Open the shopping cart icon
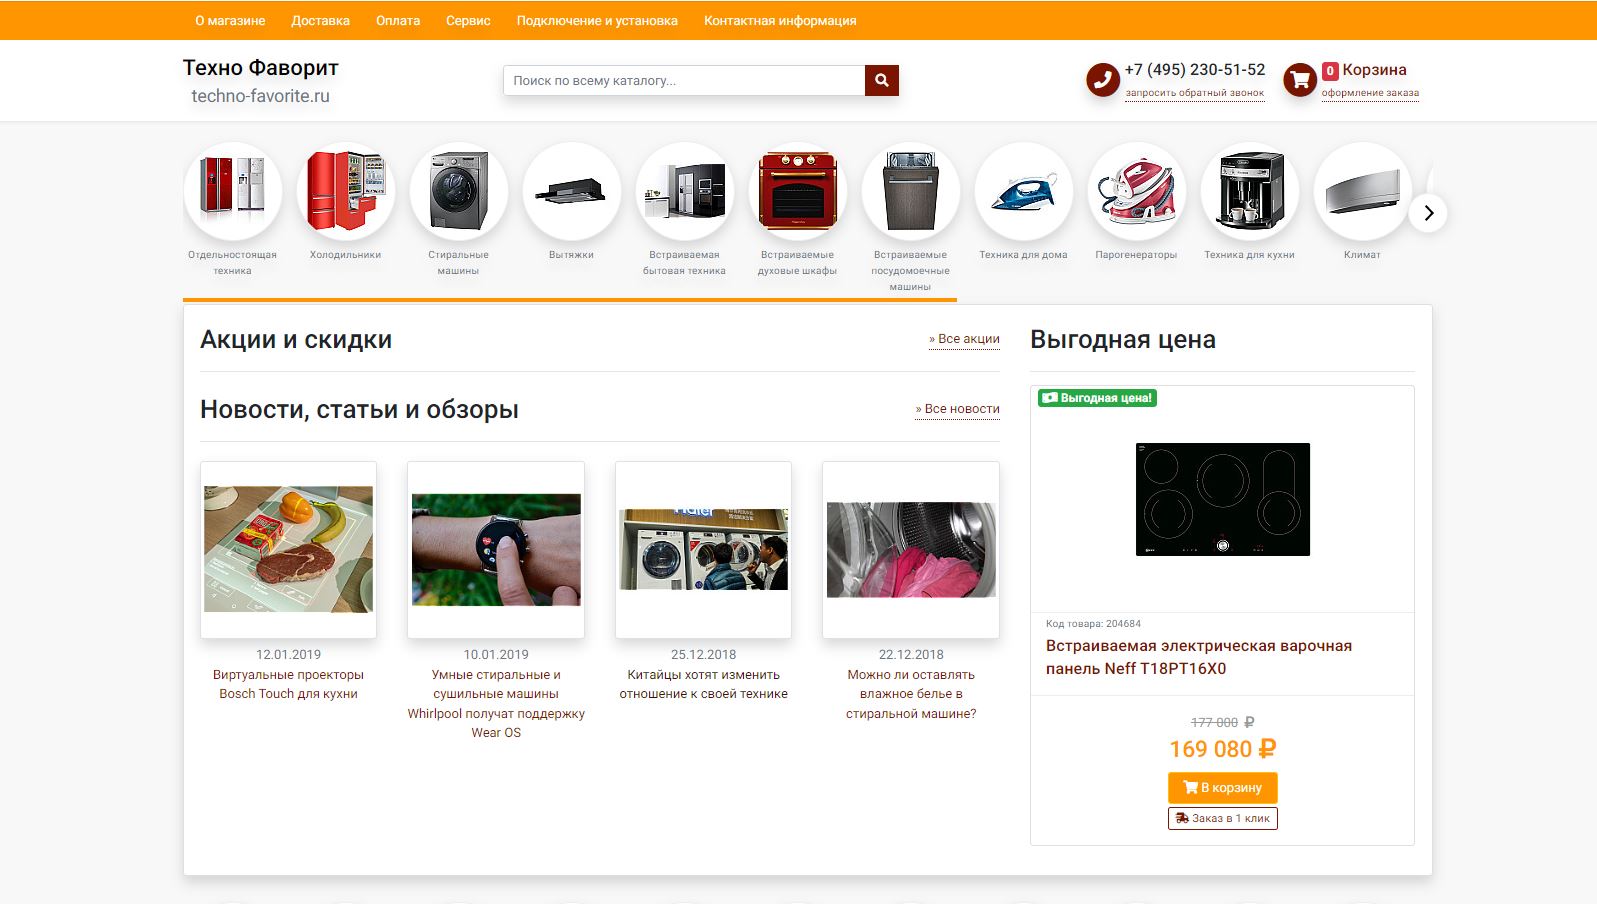1597x904 pixels. pyautogui.click(x=1299, y=80)
